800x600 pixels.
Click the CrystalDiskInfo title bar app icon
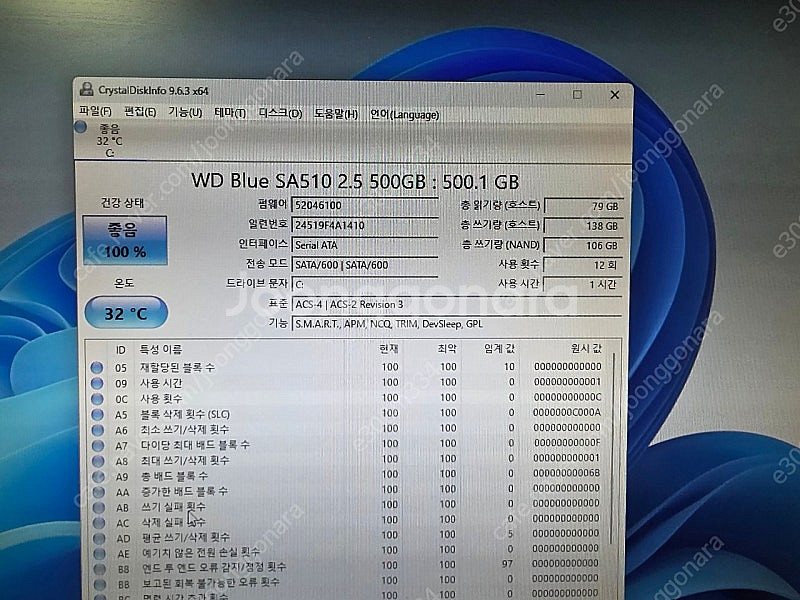[x=86, y=89]
